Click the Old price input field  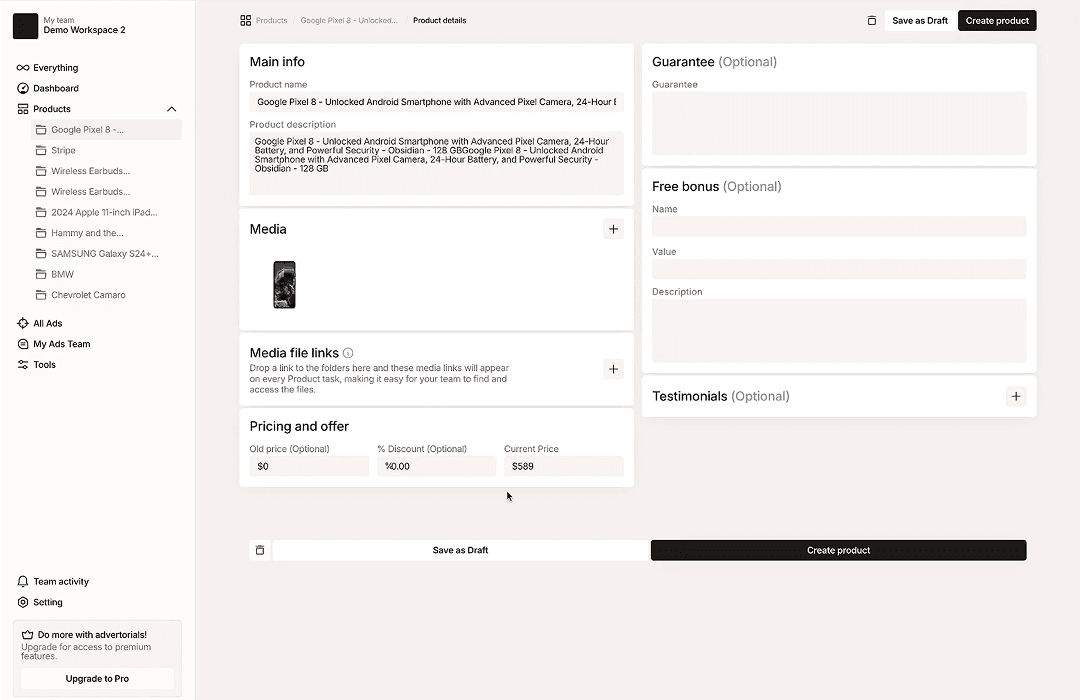[x=308, y=466]
